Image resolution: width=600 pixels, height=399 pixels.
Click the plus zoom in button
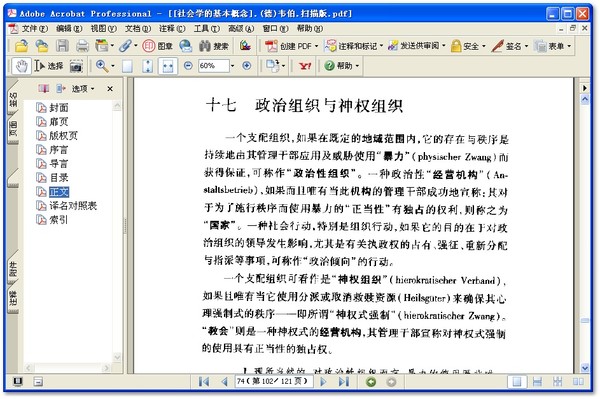pos(247,66)
